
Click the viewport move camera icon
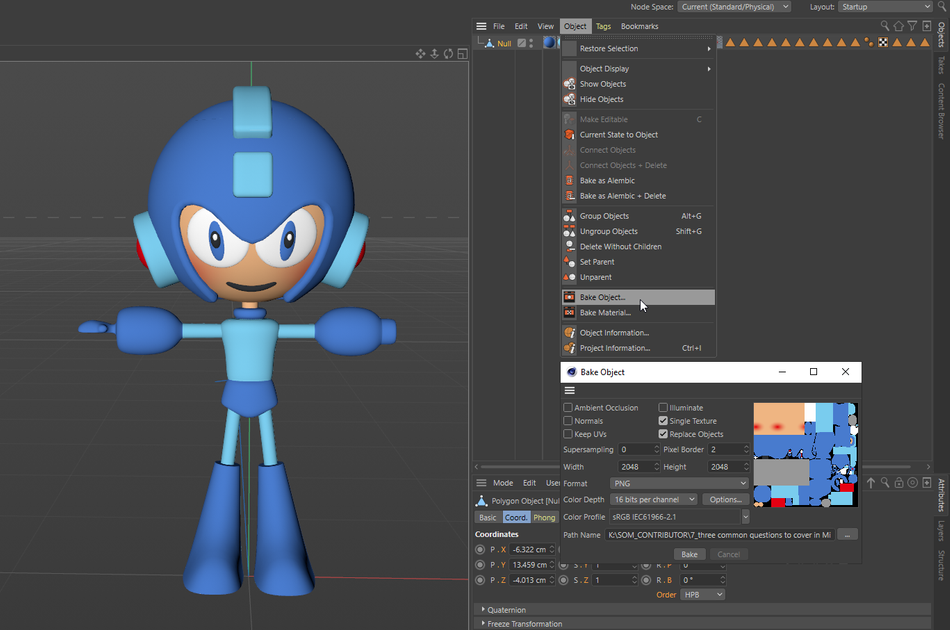(420, 54)
